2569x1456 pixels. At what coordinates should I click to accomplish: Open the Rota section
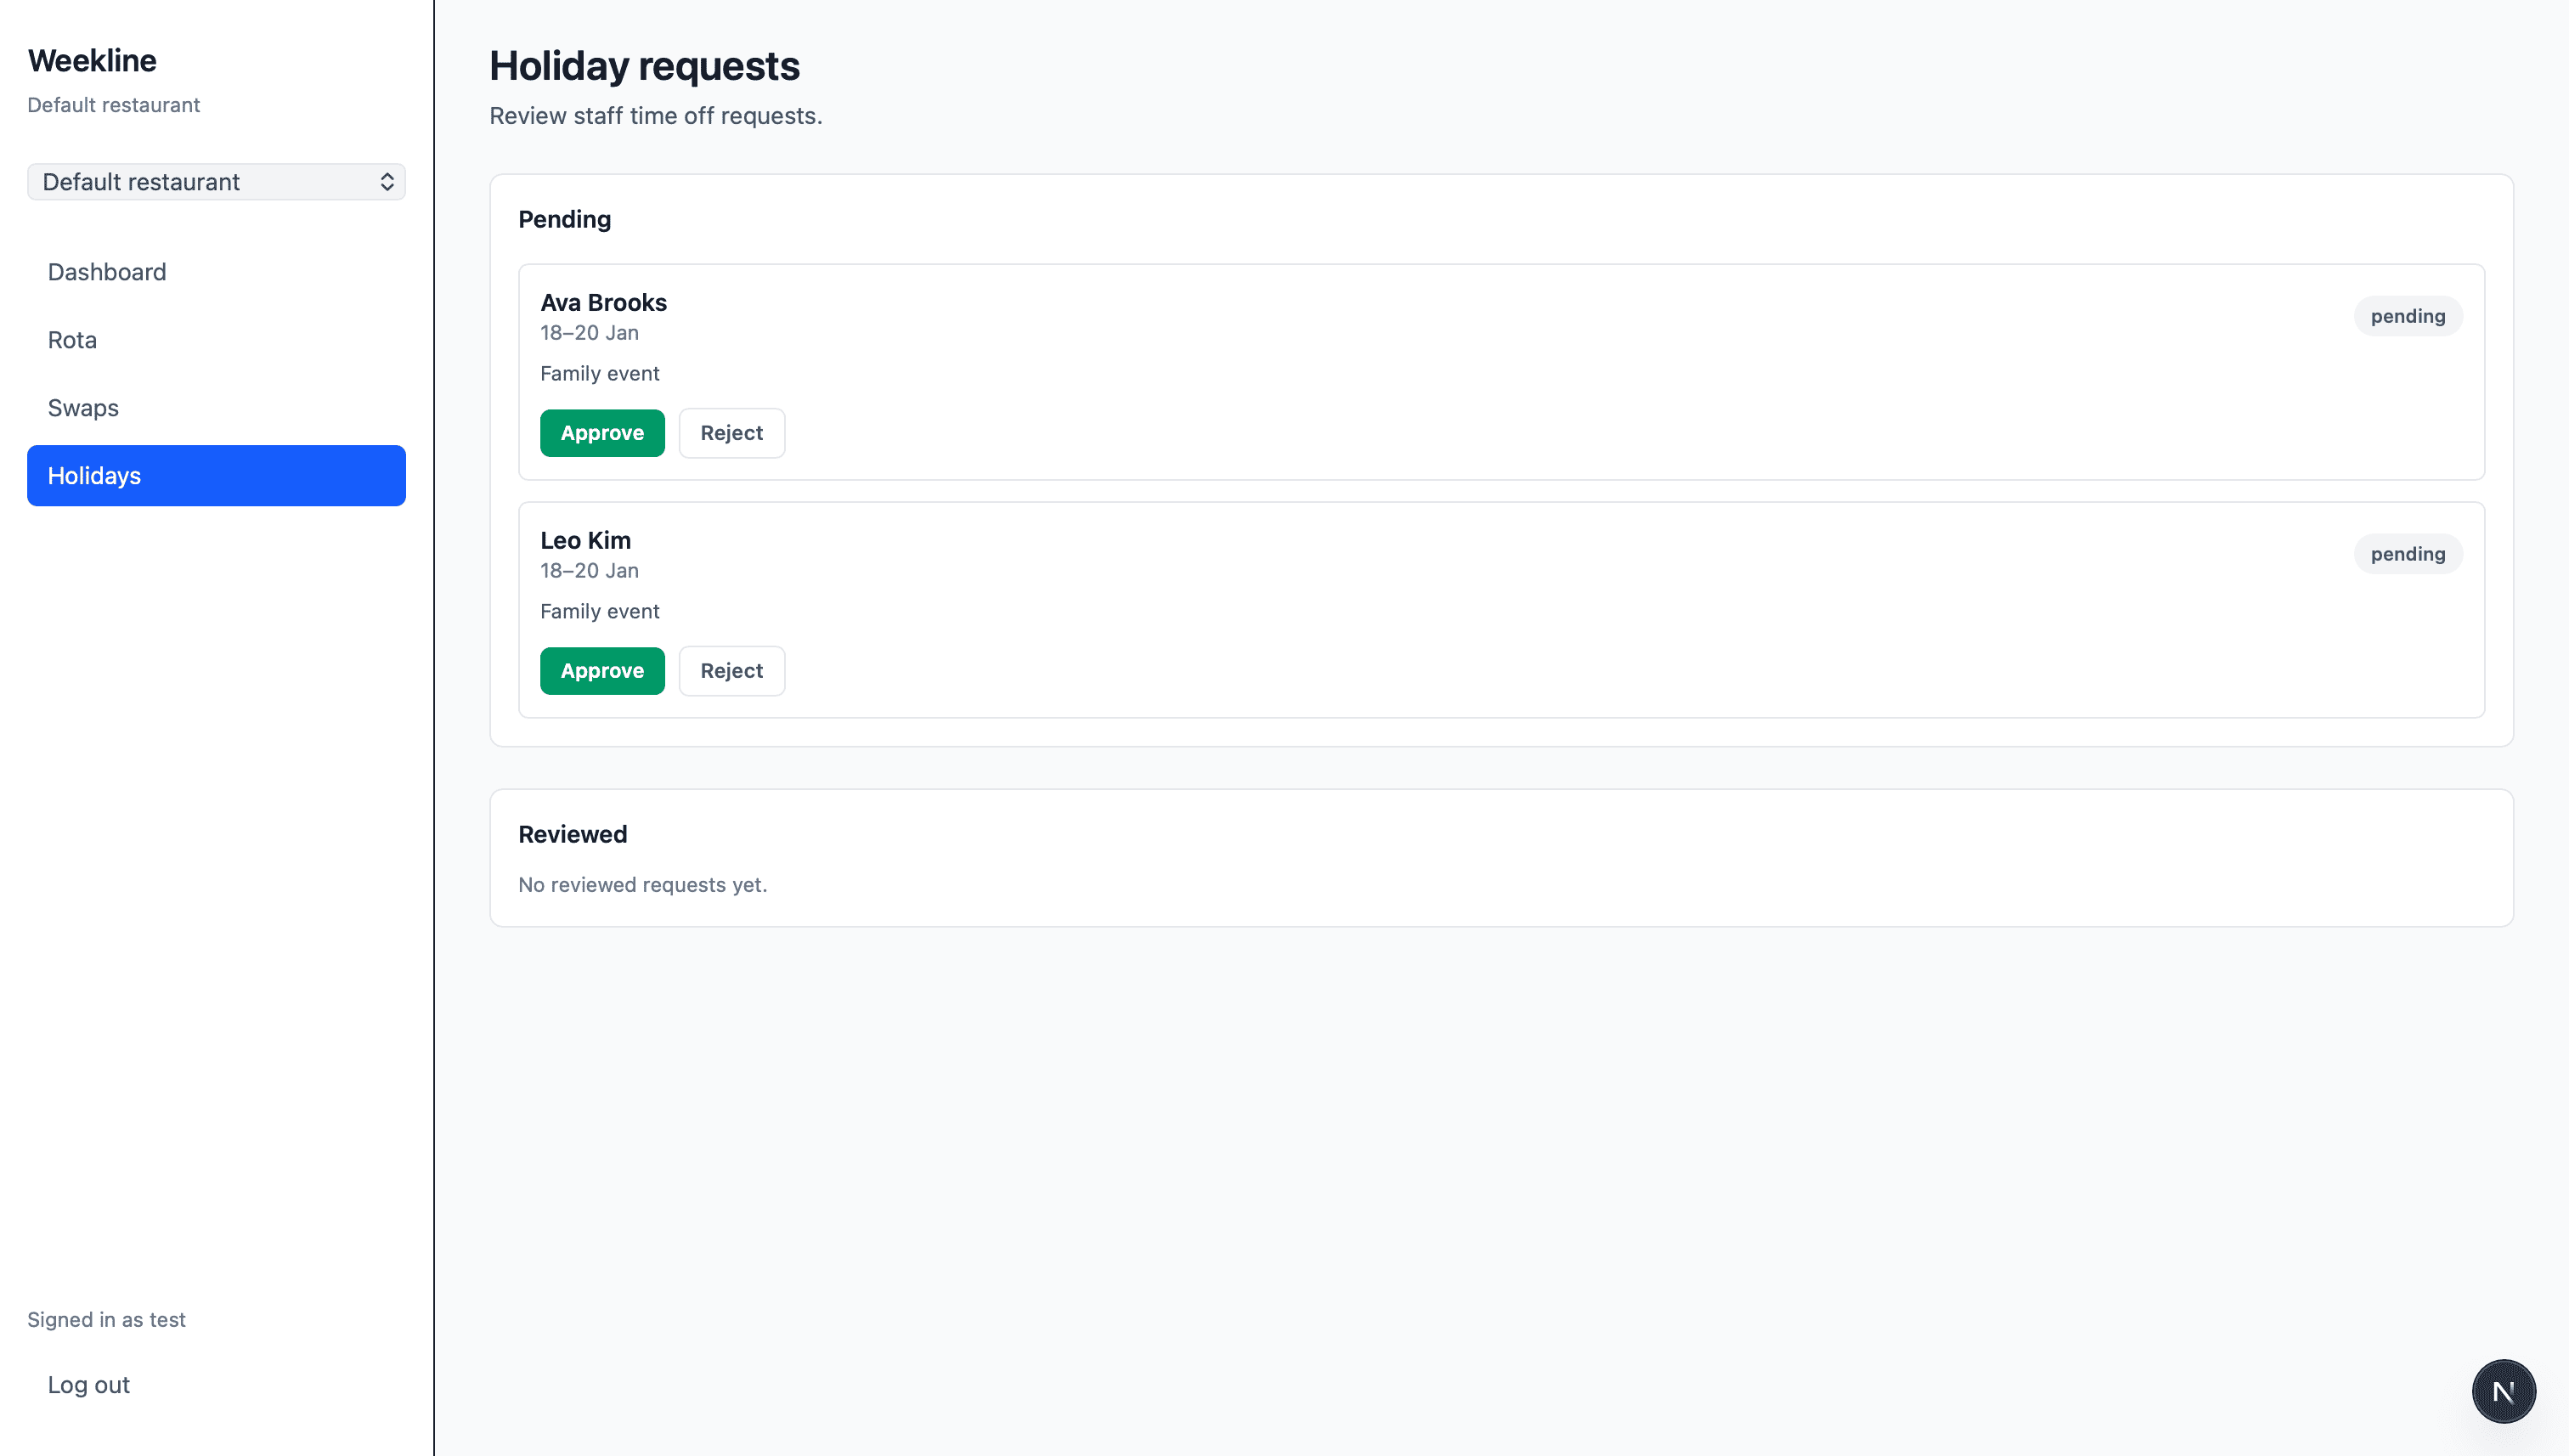point(71,339)
